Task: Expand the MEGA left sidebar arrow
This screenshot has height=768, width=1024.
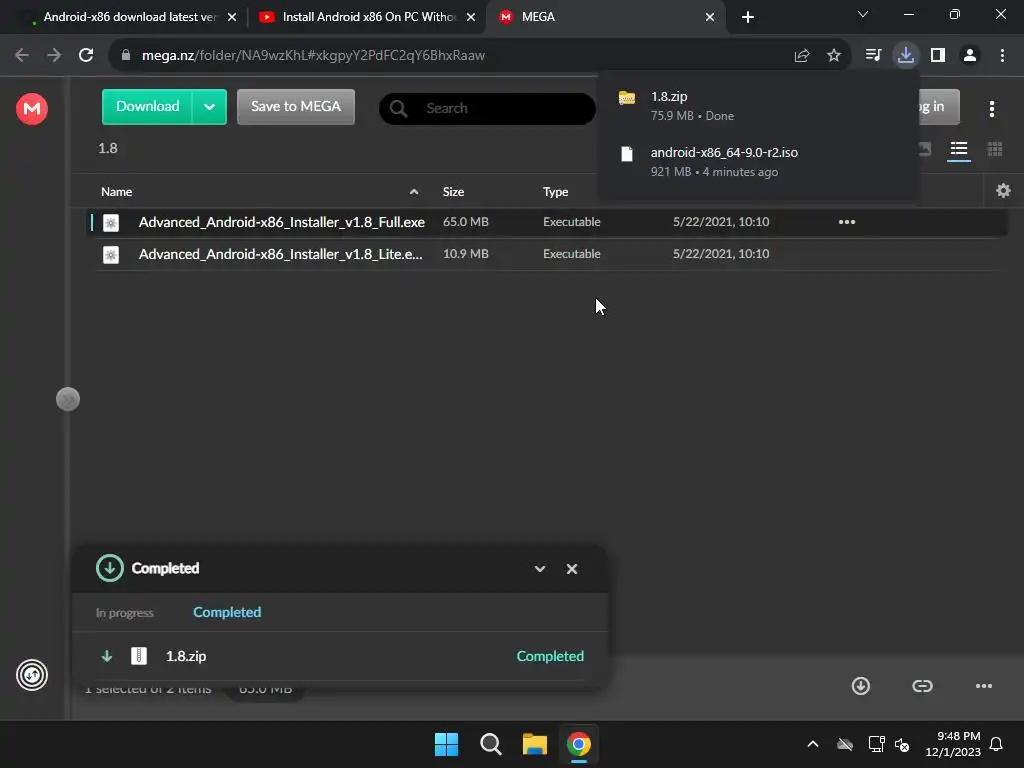Action: (x=68, y=399)
